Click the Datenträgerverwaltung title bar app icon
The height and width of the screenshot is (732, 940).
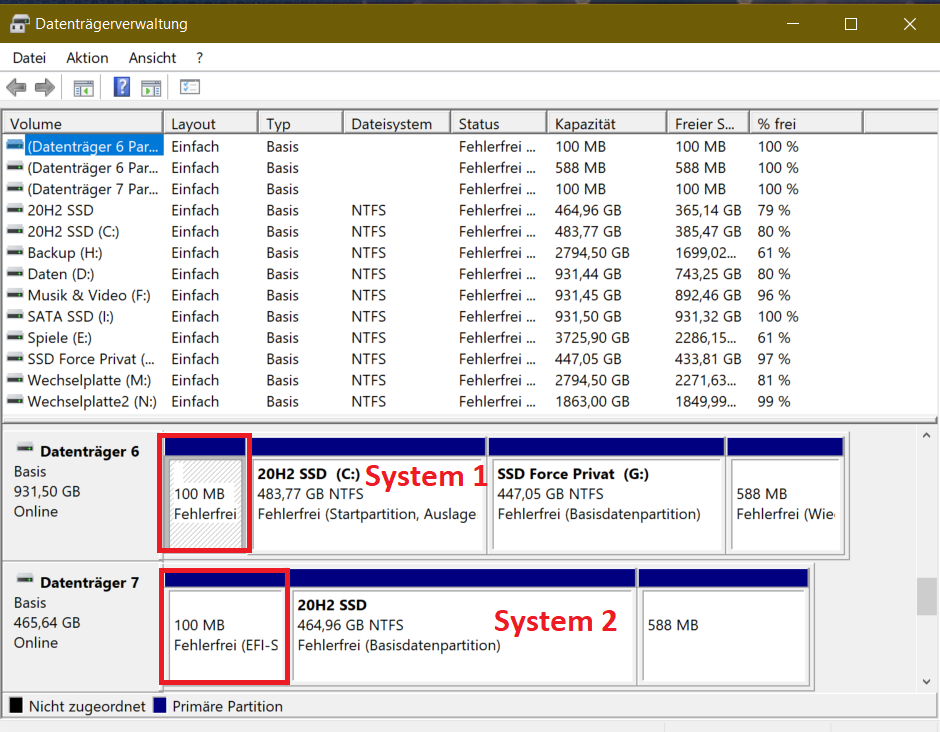tap(19, 24)
